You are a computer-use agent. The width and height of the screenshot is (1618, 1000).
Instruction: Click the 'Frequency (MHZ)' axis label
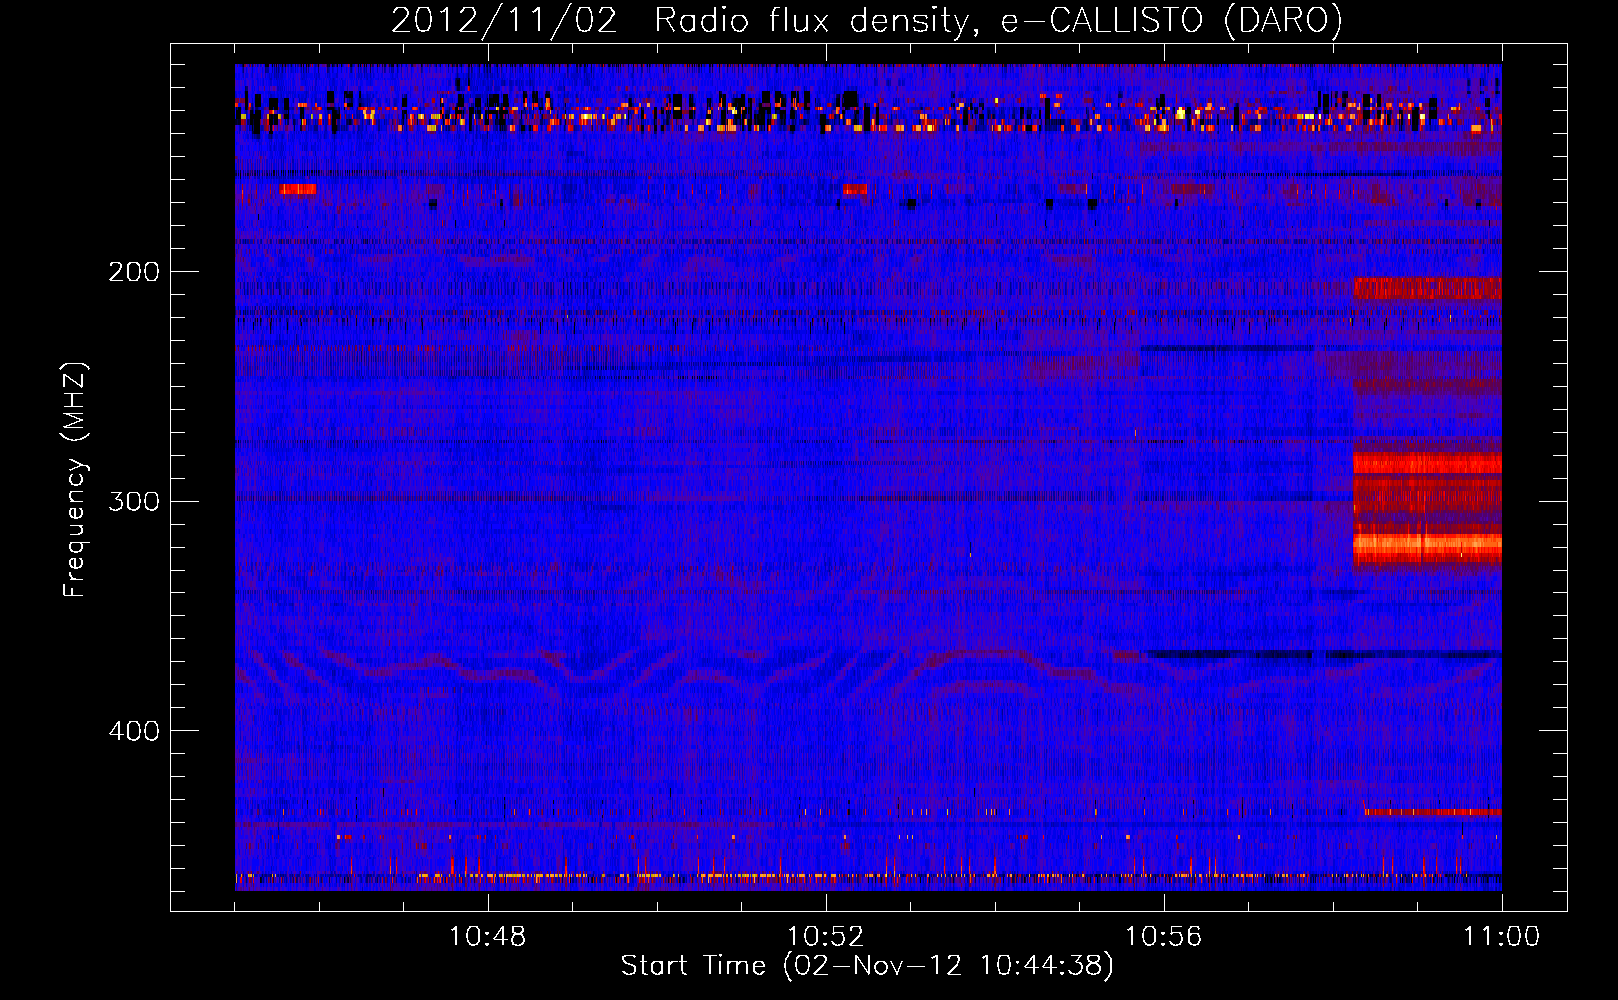75,480
